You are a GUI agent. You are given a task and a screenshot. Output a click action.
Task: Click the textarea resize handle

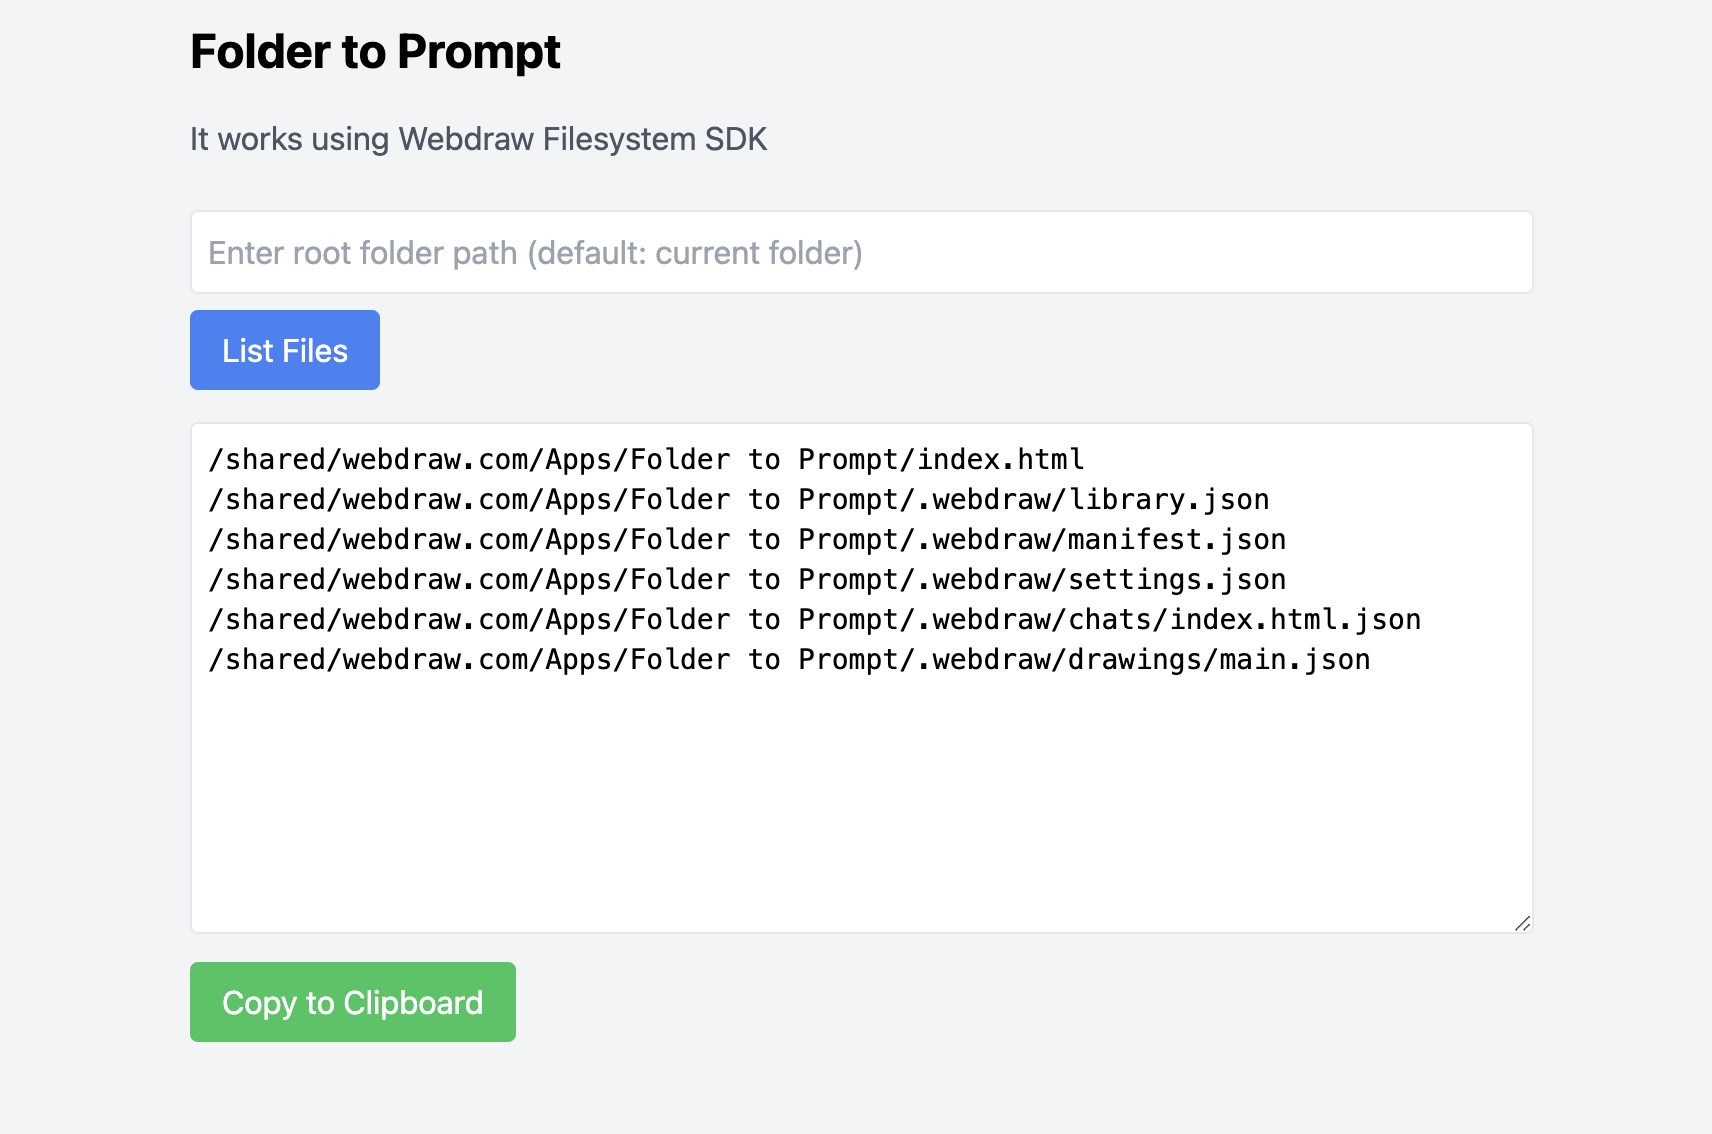click(x=1522, y=924)
